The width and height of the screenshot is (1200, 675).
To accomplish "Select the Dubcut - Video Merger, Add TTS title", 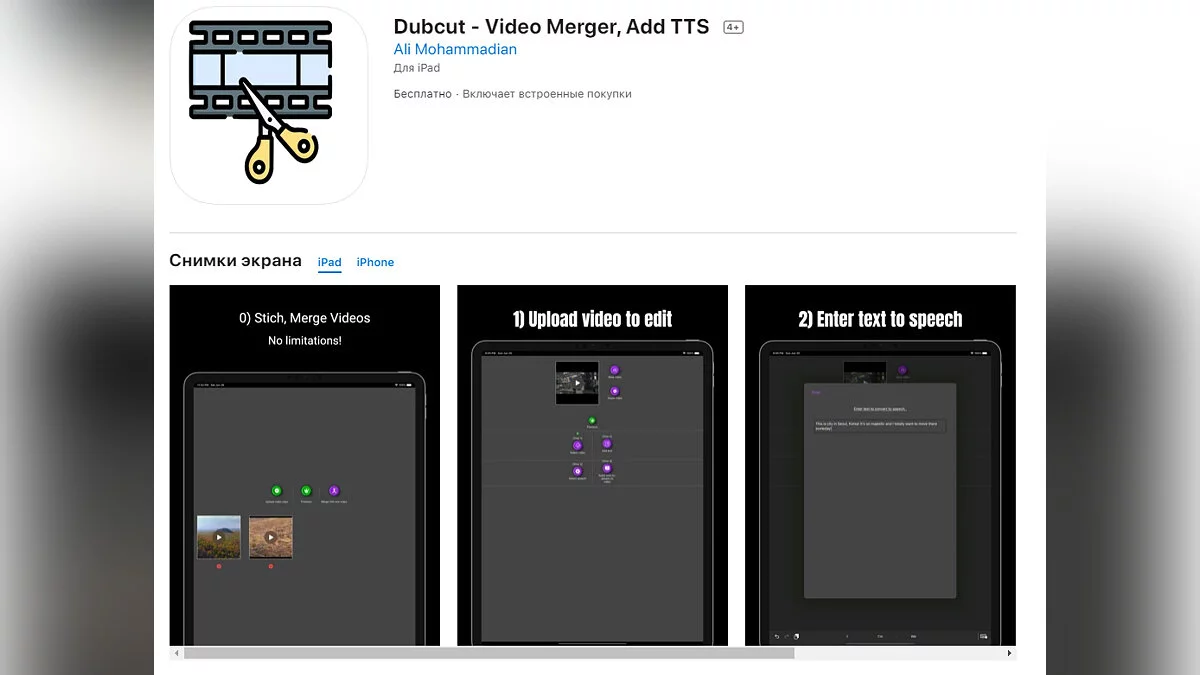I will click(x=551, y=27).
